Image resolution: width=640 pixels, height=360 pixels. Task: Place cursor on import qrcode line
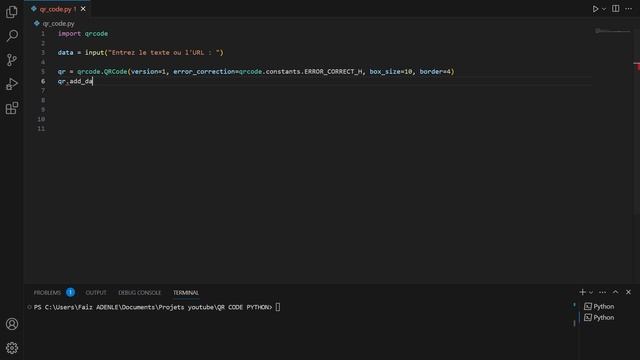pyautogui.click(x=83, y=33)
